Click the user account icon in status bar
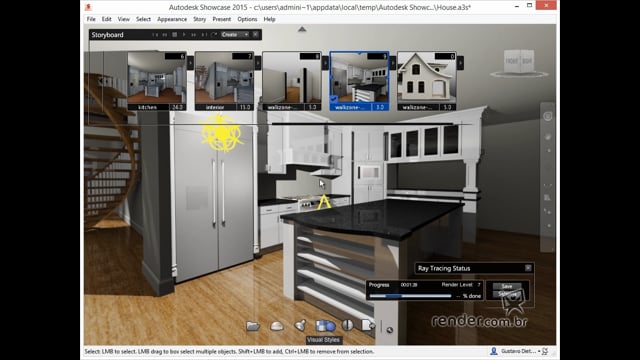Viewport: 640px width, 360px height. click(x=493, y=351)
